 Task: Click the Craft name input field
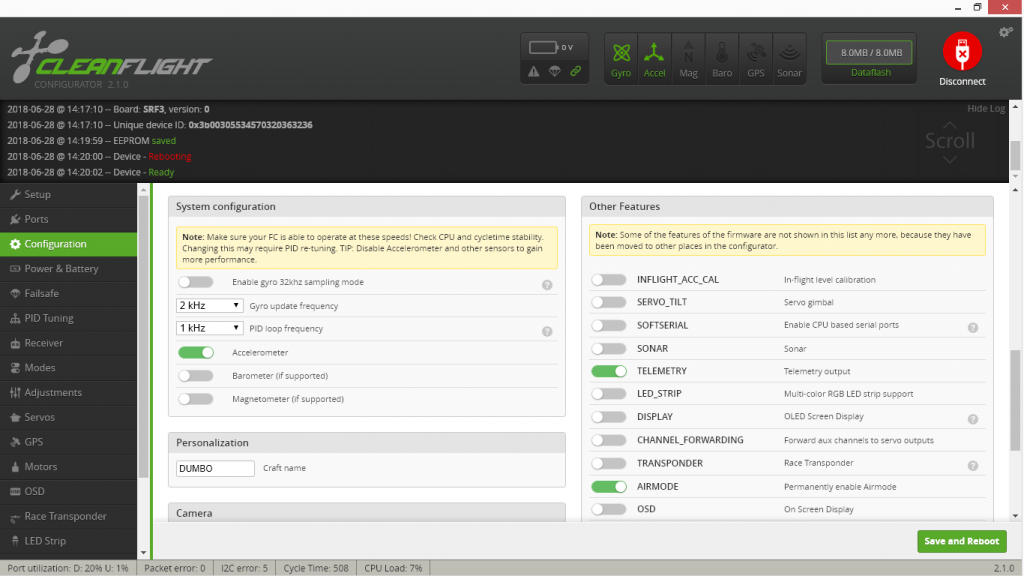215,468
